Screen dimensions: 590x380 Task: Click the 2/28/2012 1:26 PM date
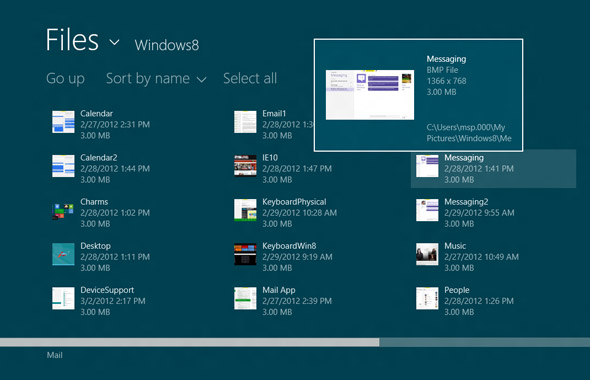[x=479, y=301]
